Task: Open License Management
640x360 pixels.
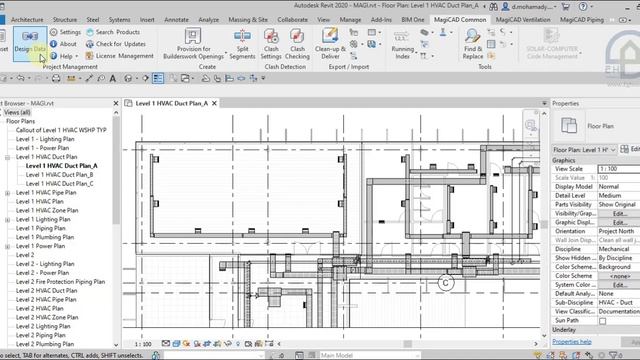Action: [x=120, y=56]
